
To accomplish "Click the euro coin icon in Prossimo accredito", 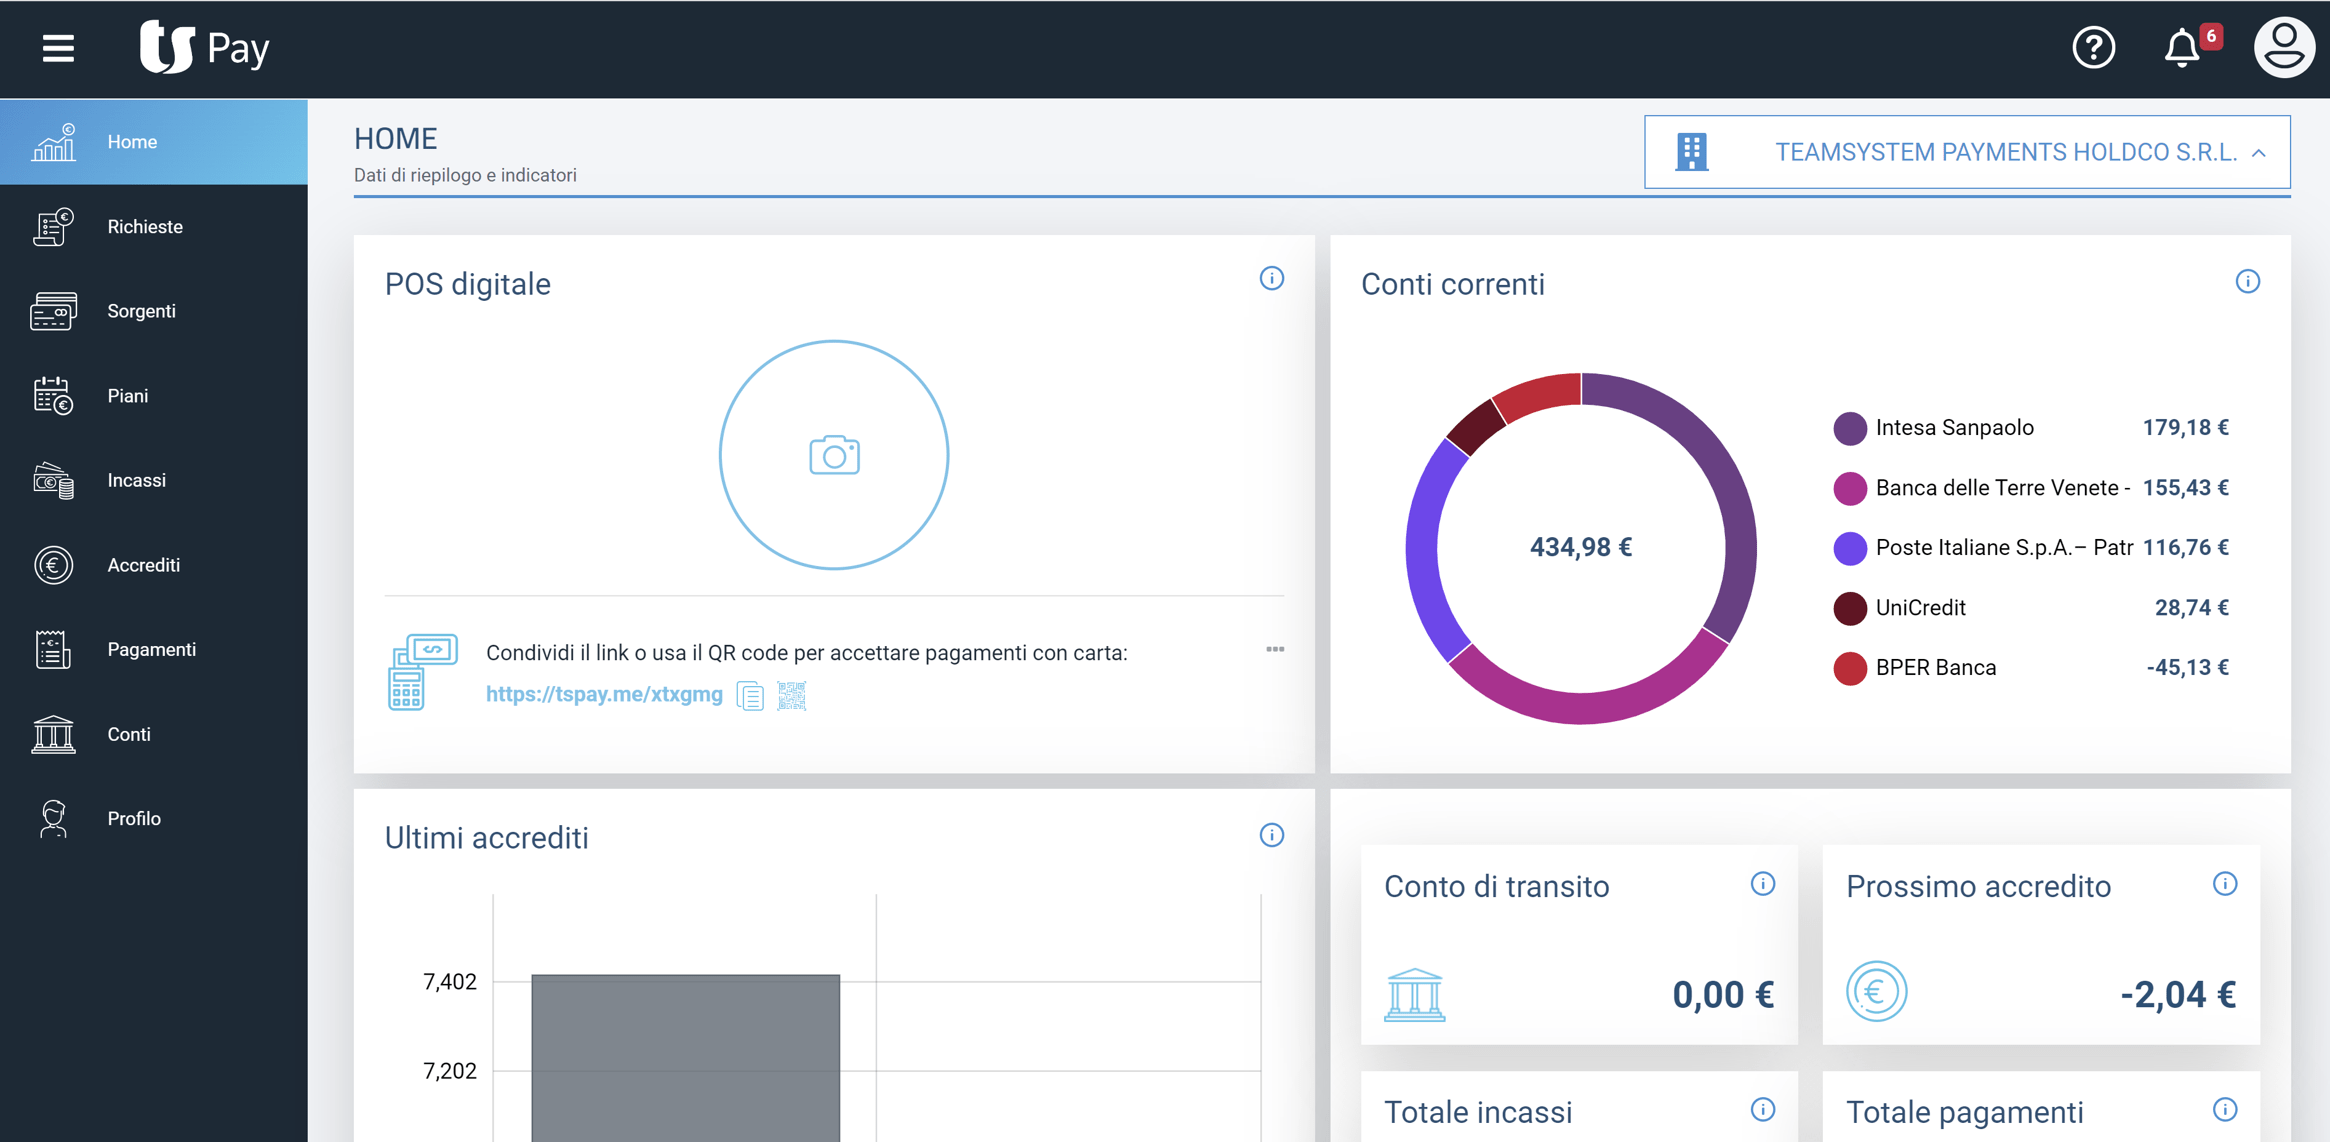I will pos(1876,991).
